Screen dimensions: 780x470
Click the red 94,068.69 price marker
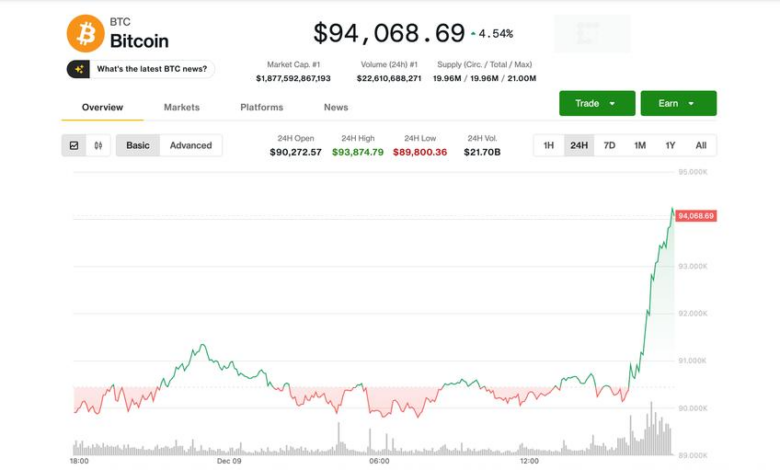(x=695, y=215)
